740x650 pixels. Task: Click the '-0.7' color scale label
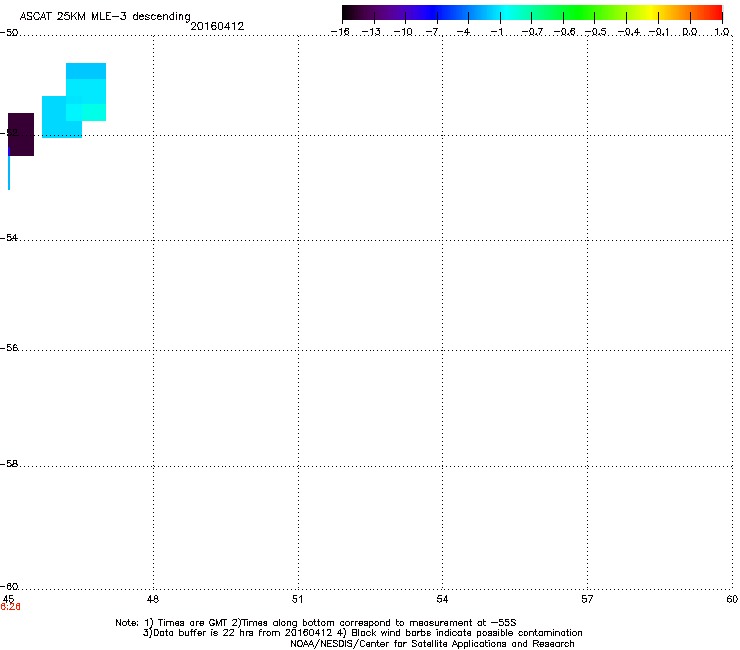coord(532,32)
